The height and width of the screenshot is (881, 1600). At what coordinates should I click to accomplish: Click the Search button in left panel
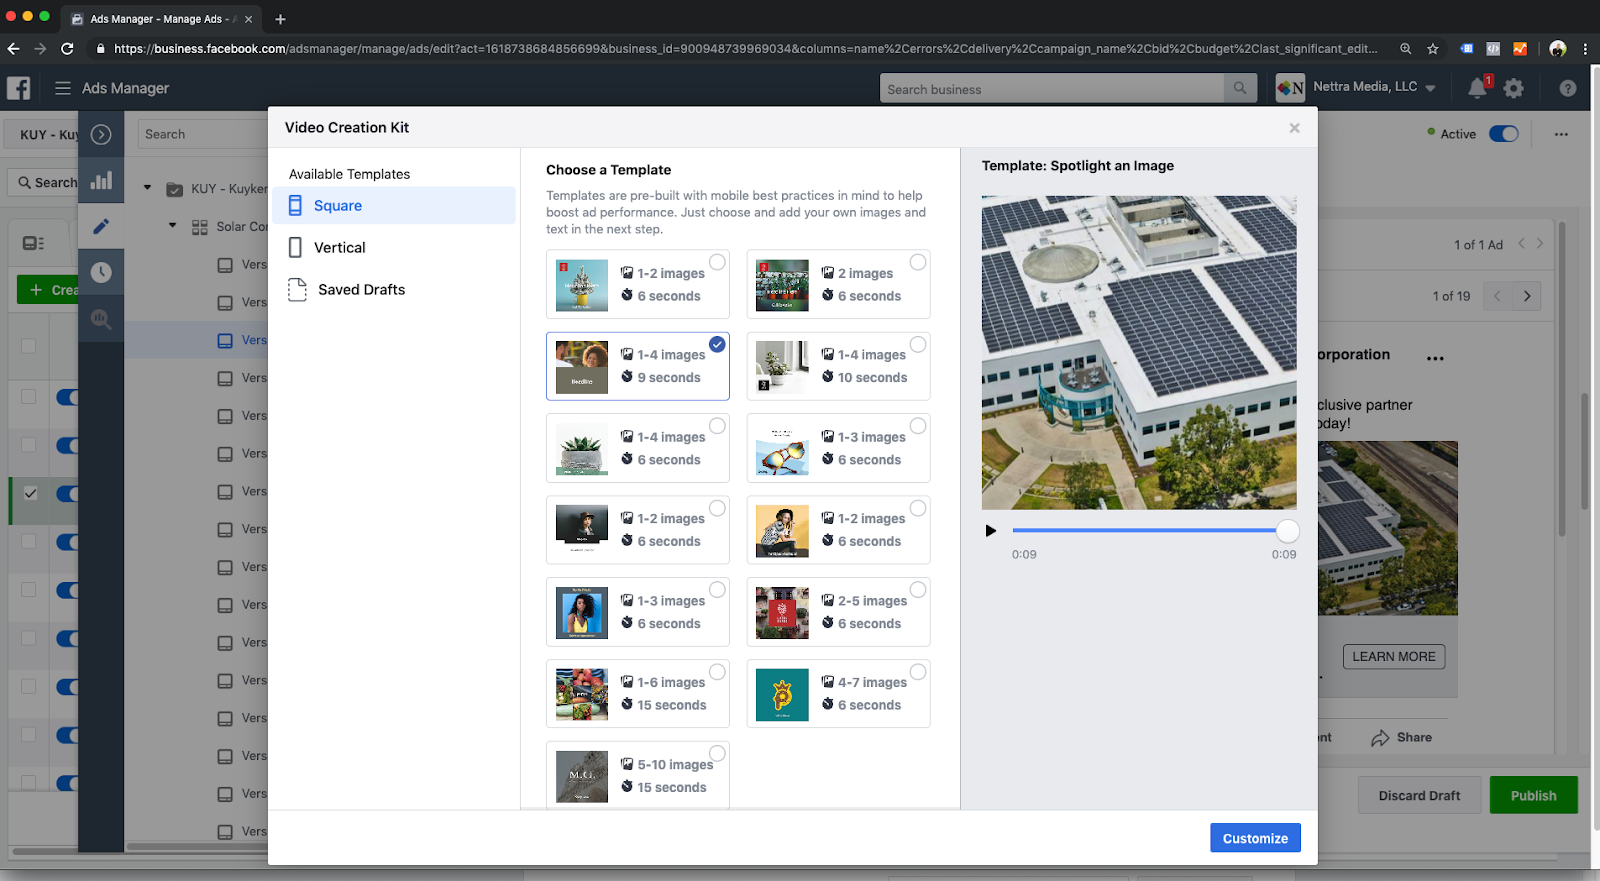[x=45, y=182]
